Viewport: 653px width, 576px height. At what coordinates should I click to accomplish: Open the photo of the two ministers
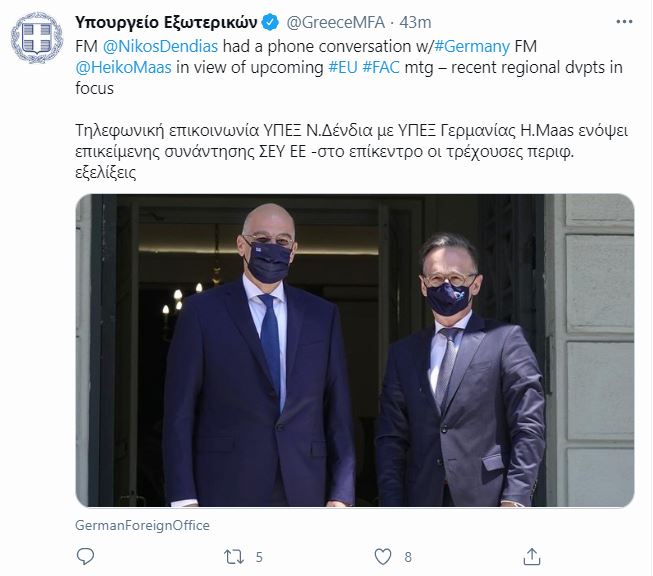(355, 350)
